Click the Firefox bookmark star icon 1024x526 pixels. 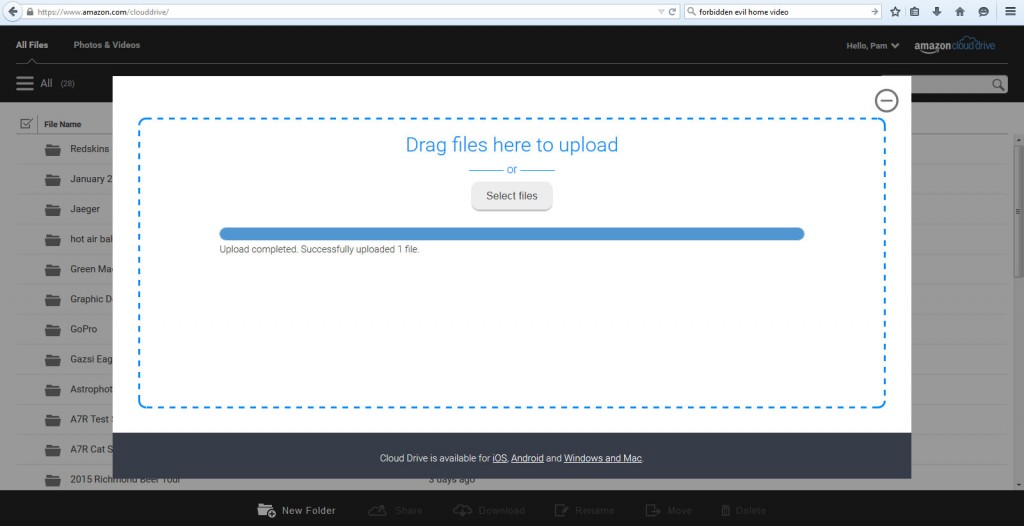895,11
